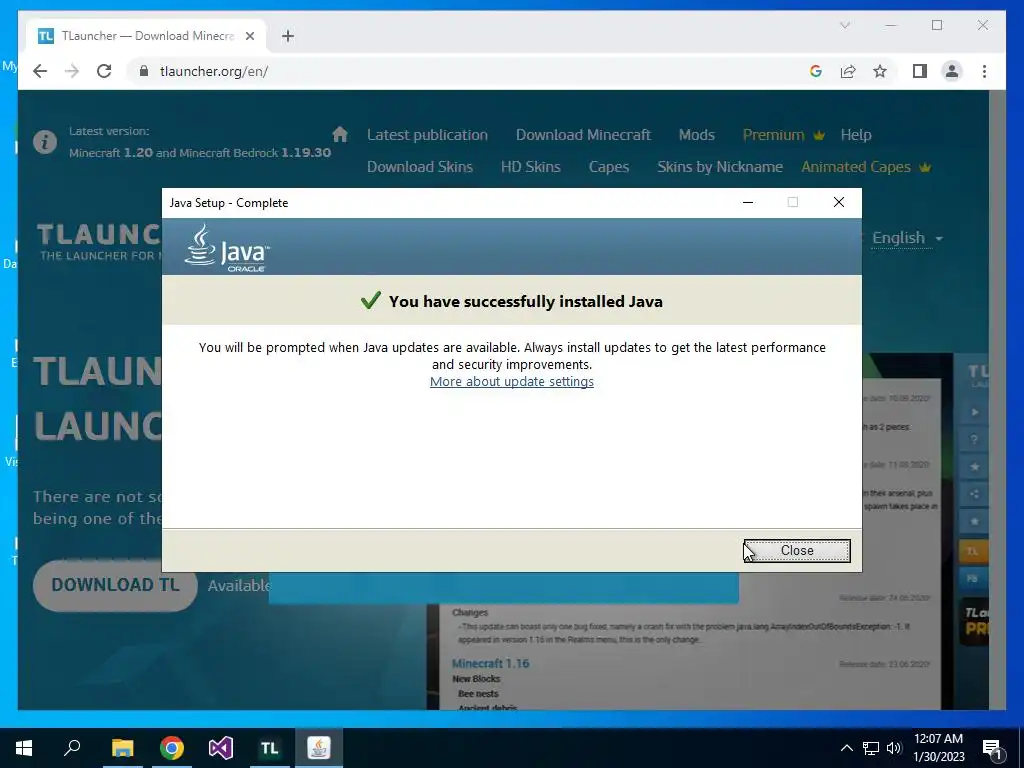Open Chrome tab search chevron
Viewport: 1024px width, 768px height.
[x=844, y=25]
